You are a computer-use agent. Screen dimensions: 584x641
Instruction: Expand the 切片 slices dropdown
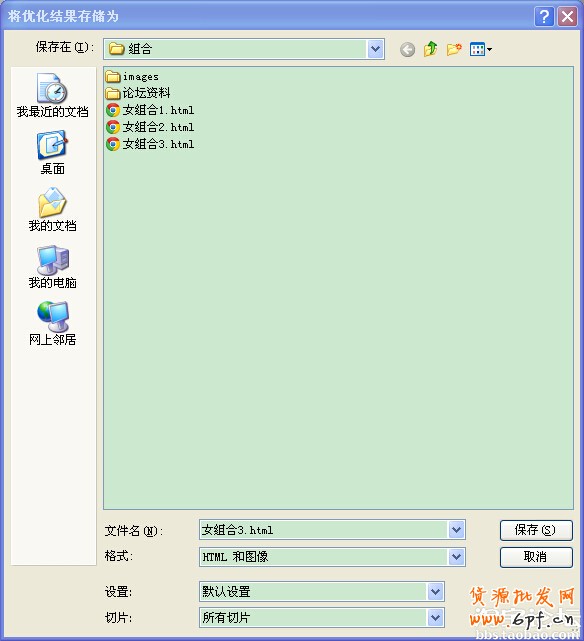[x=436, y=618]
